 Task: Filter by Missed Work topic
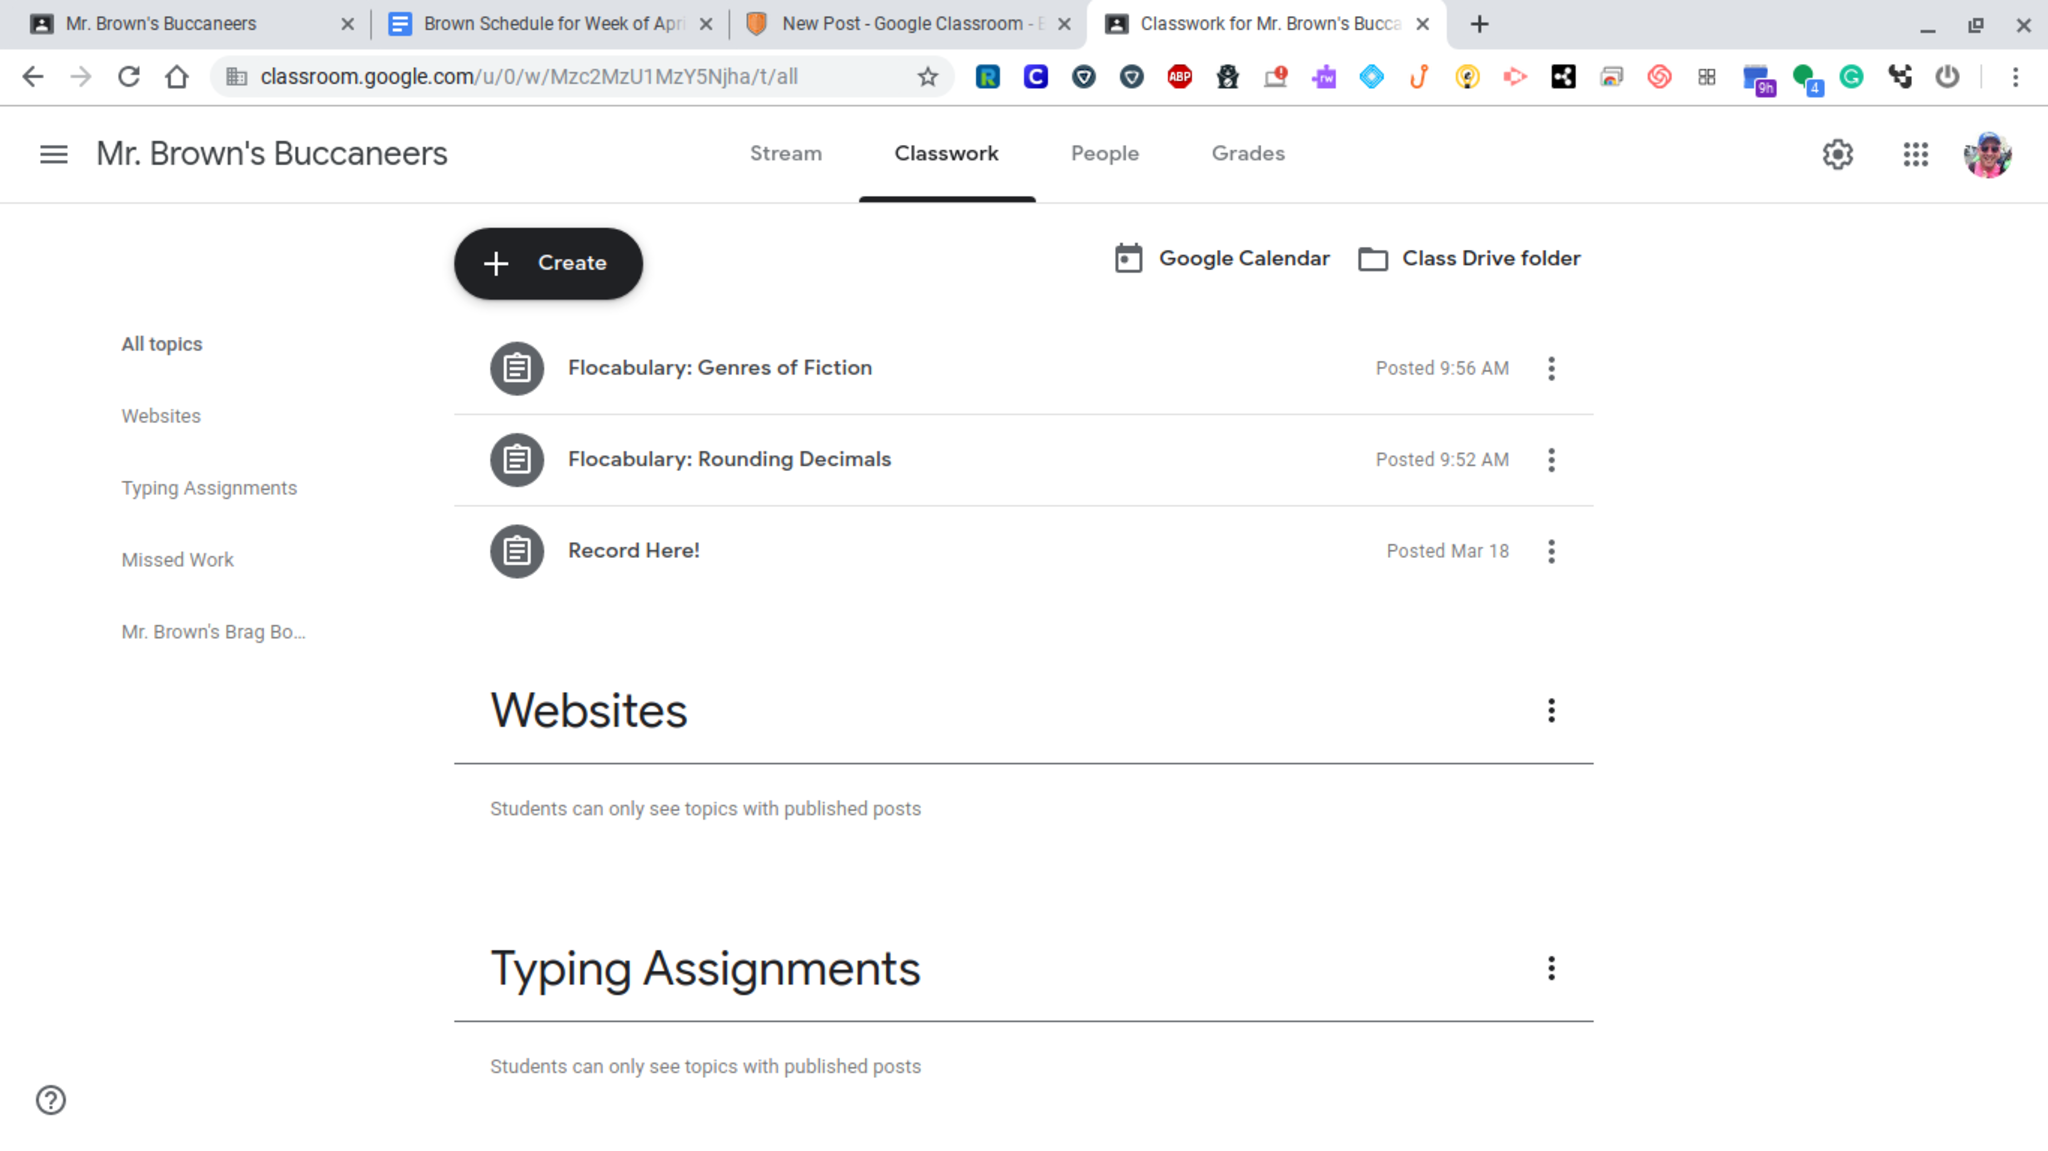point(178,560)
